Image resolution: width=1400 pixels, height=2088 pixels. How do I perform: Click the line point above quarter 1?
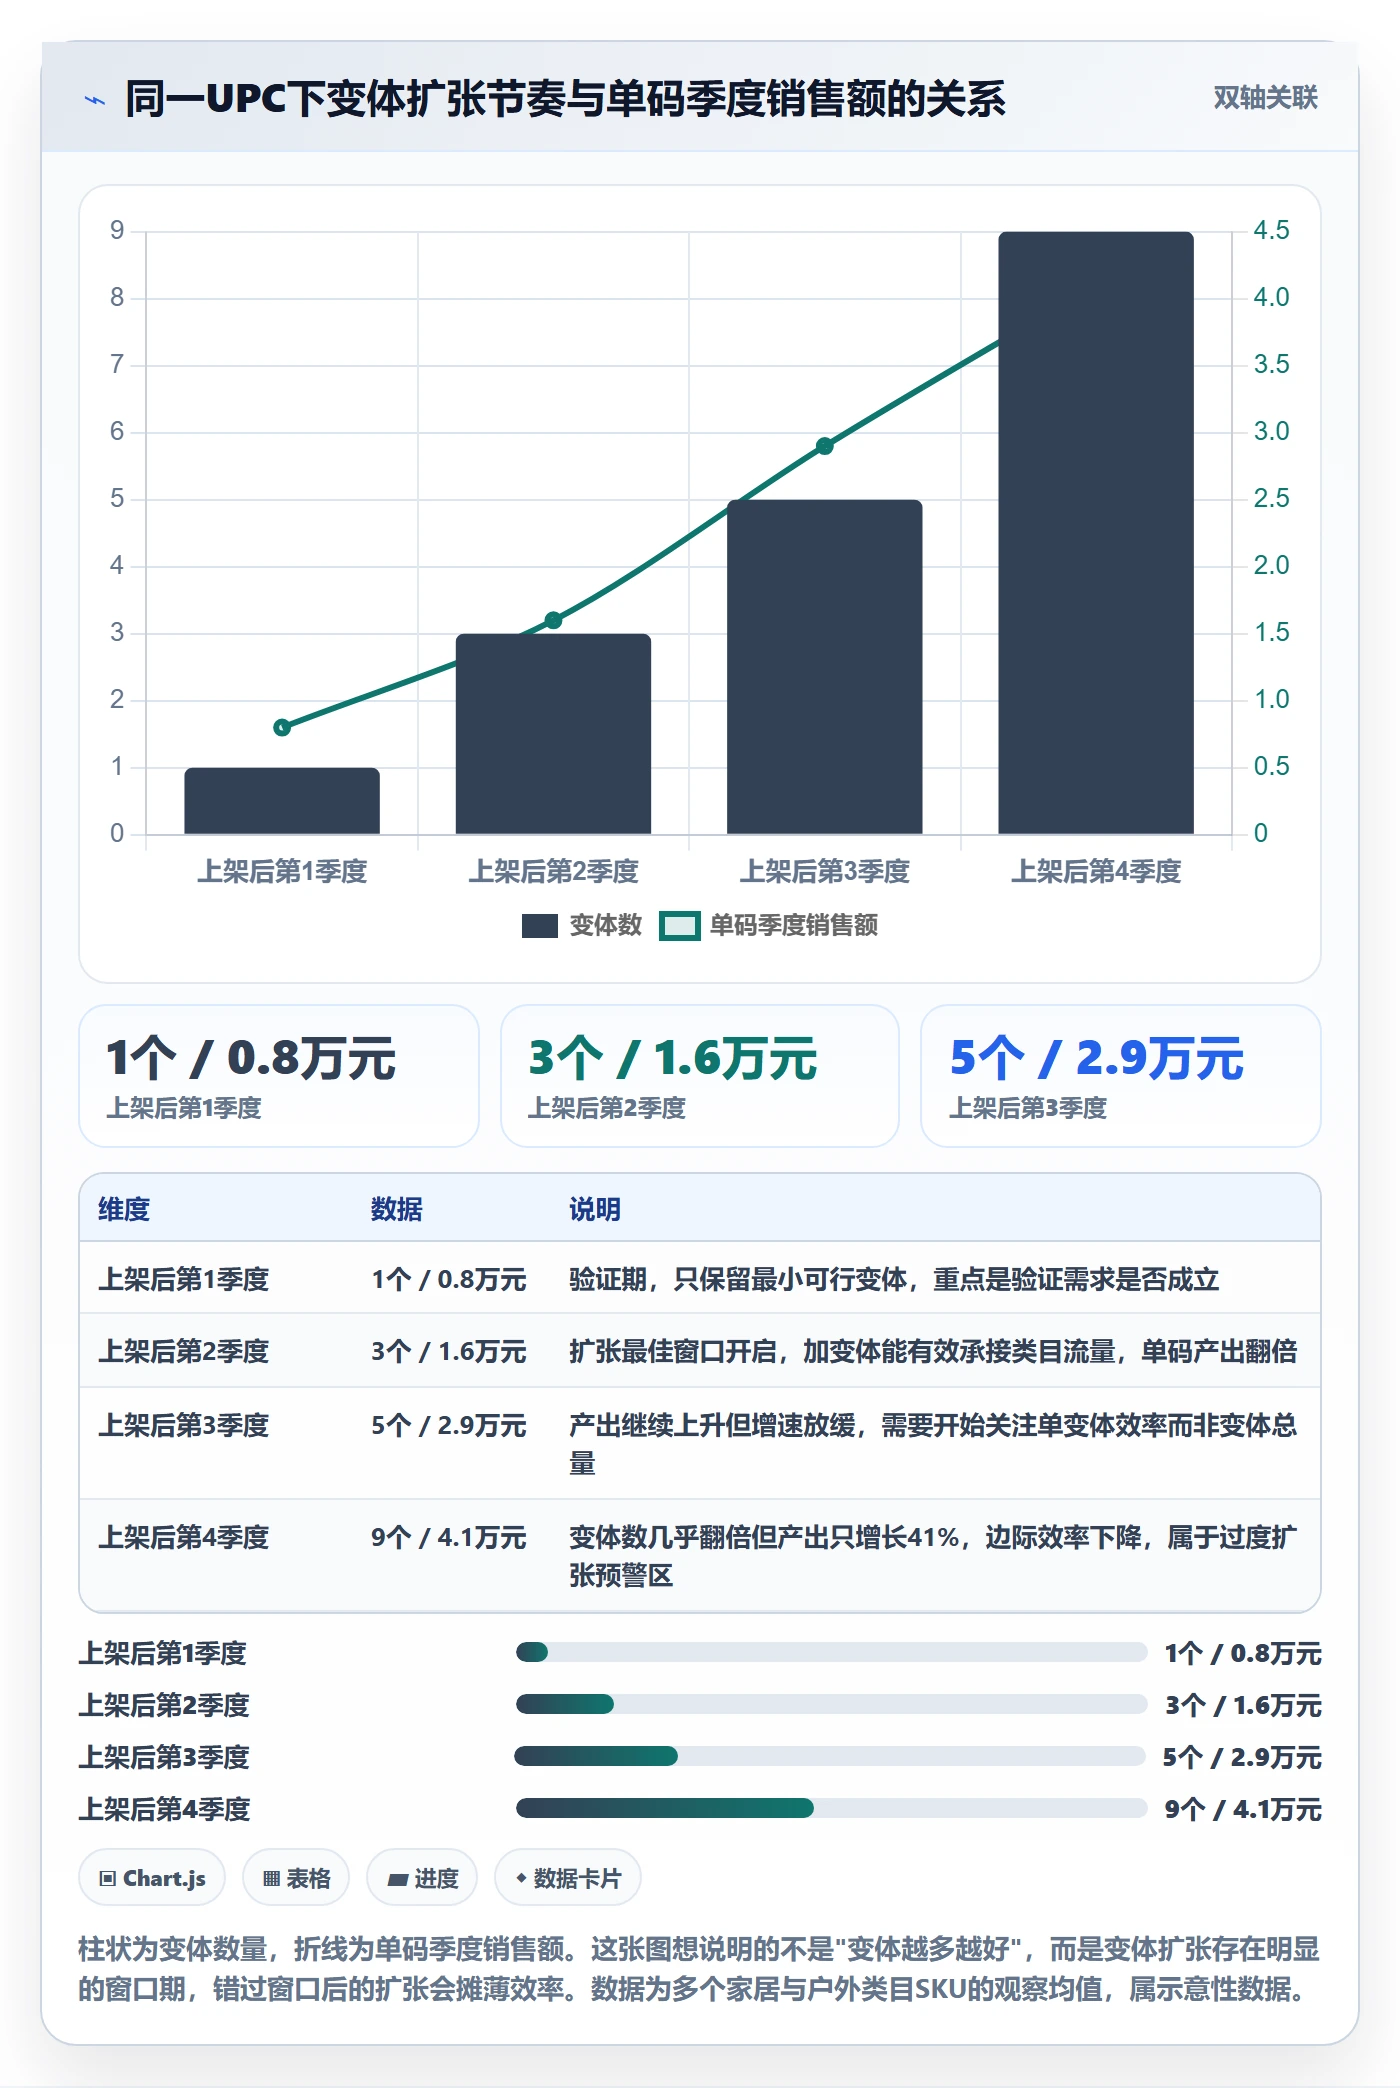click(282, 727)
